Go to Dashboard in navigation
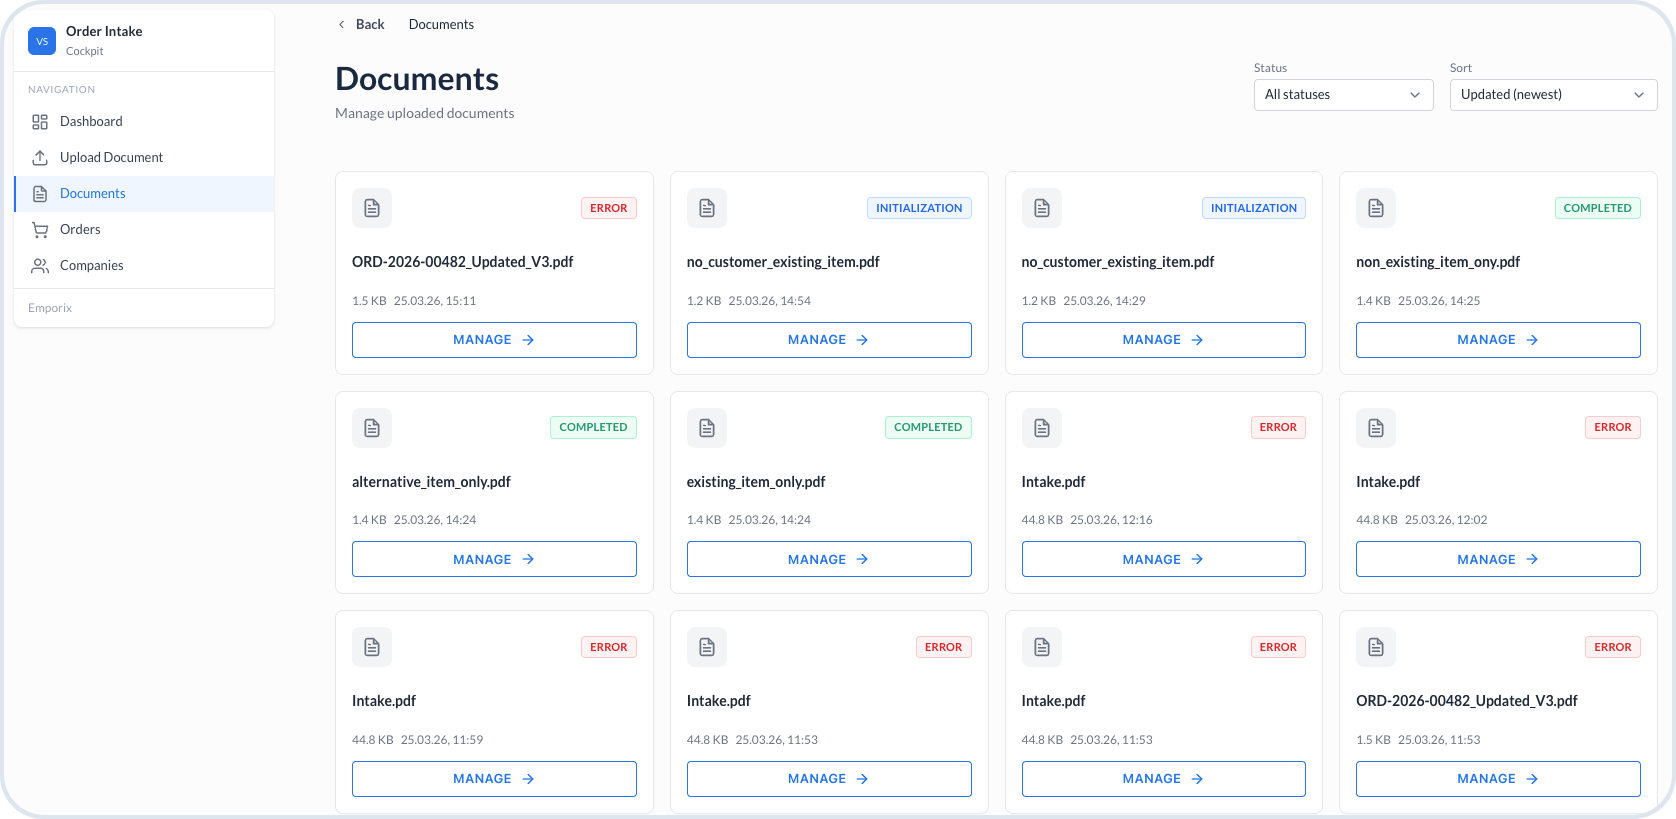This screenshot has width=1676, height=819. pos(145,122)
